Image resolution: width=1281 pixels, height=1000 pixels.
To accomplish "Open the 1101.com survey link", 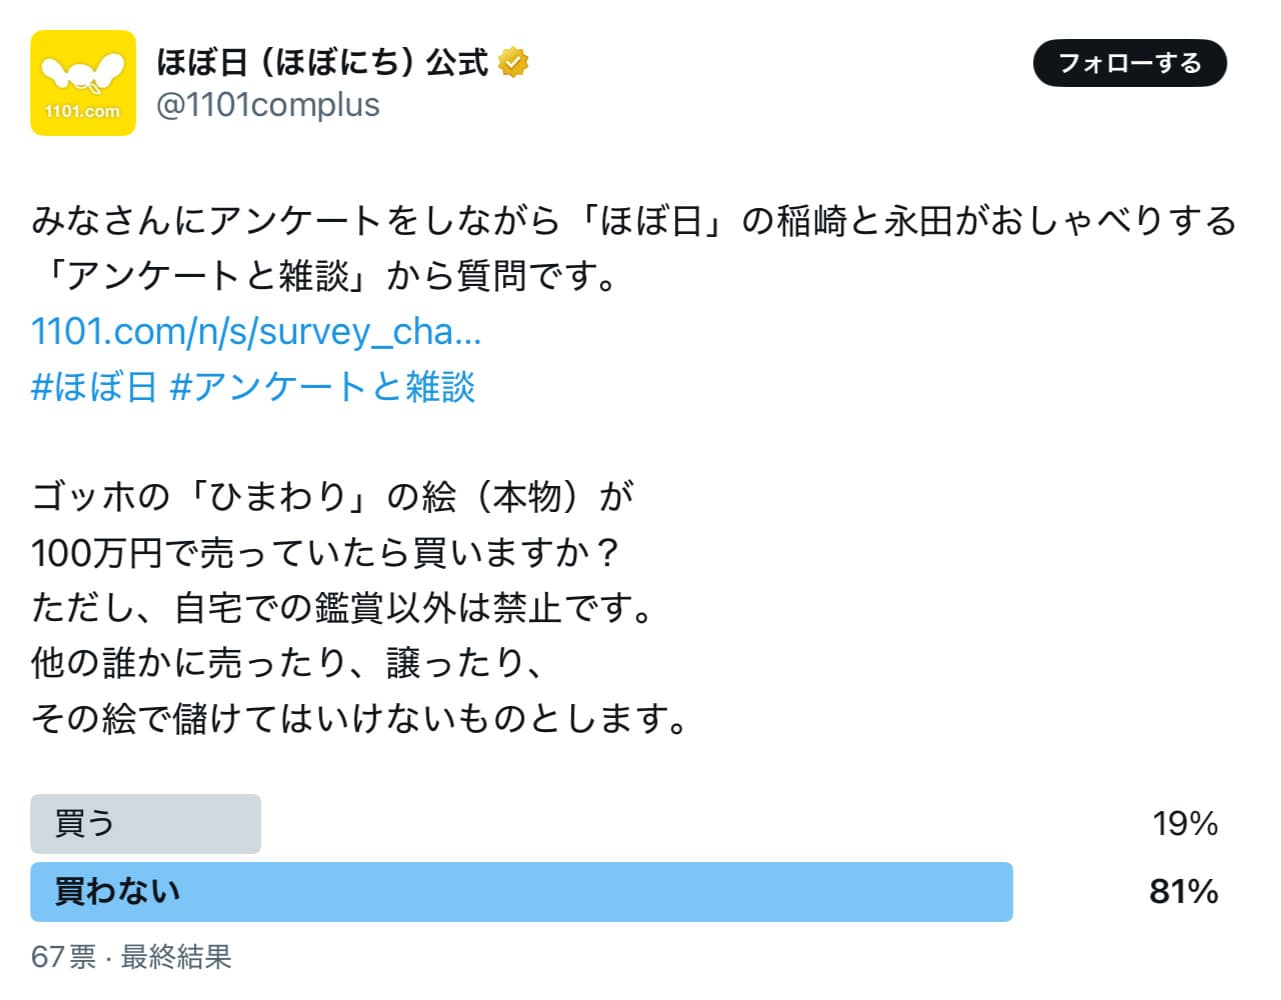I will tap(256, 332).
